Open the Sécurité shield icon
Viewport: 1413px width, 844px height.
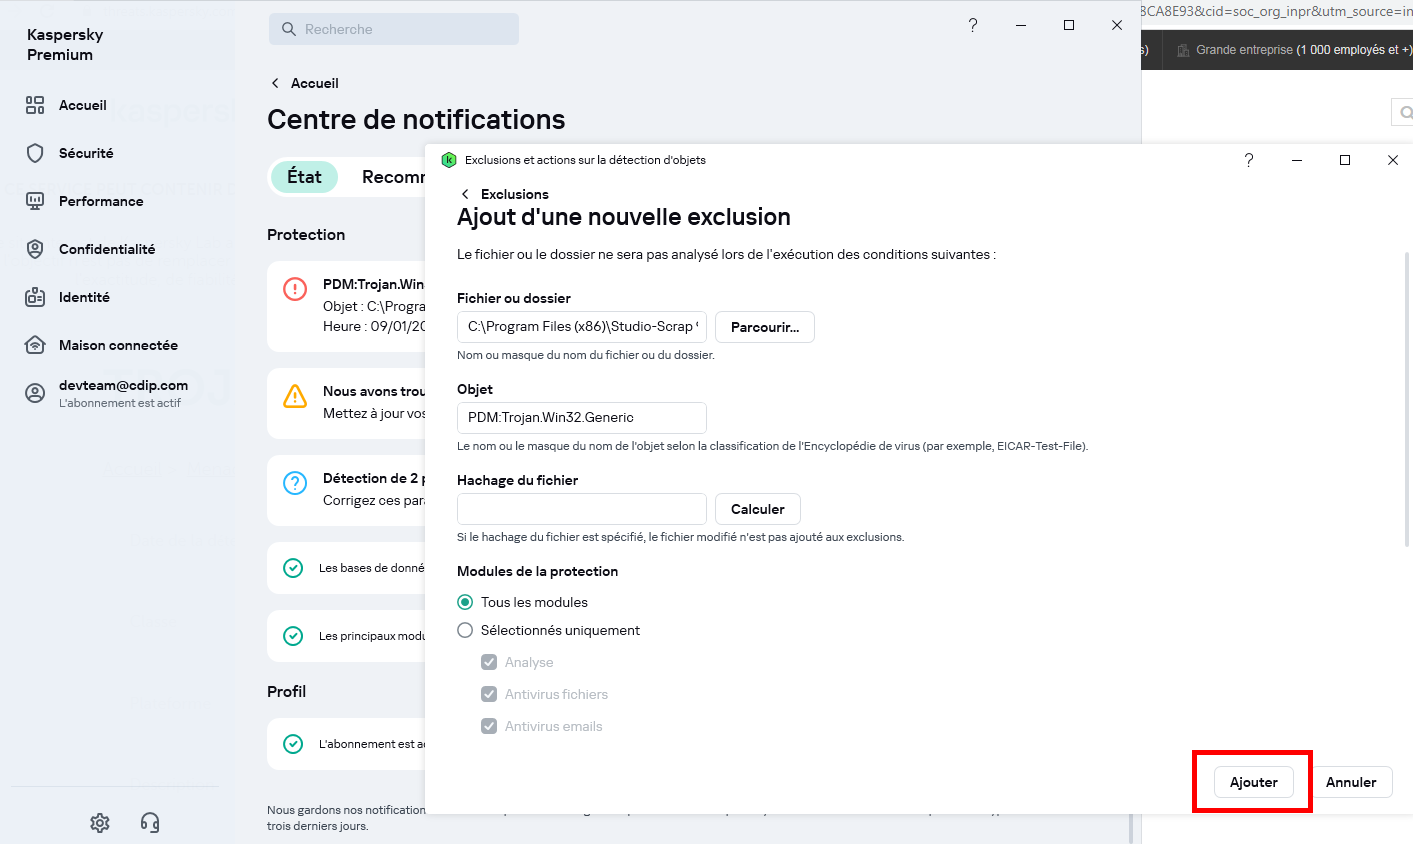click(x=35, y=153)
